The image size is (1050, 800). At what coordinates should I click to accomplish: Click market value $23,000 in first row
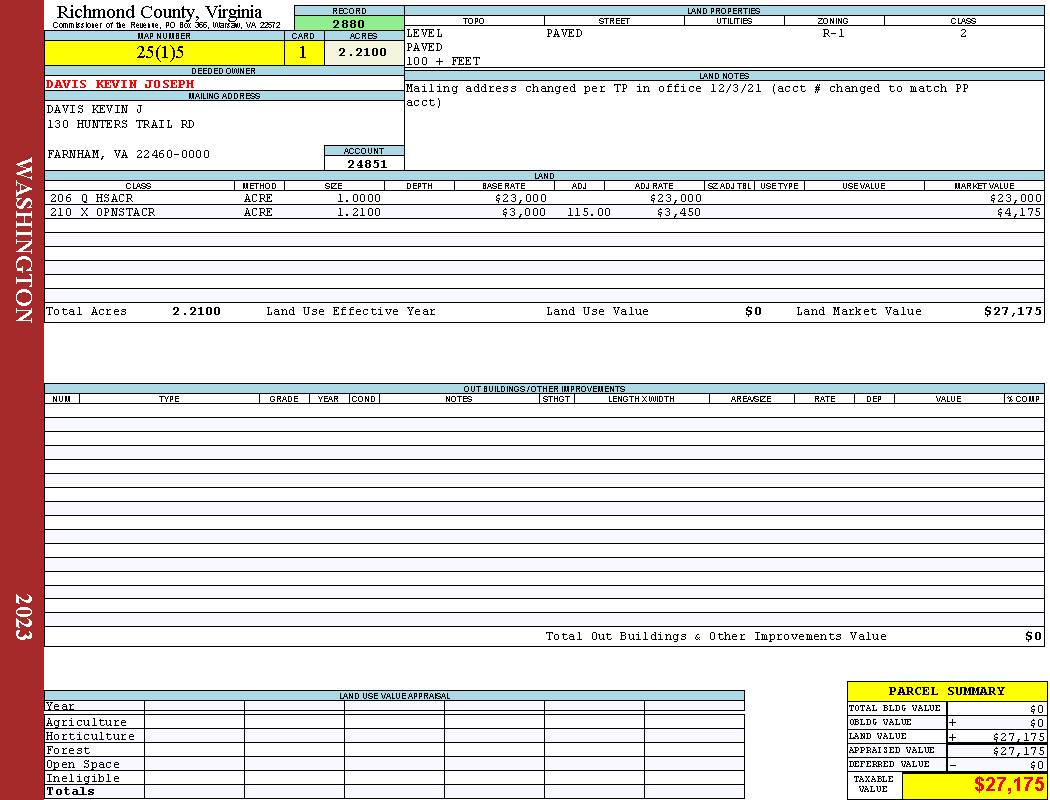pos(1016,198)
